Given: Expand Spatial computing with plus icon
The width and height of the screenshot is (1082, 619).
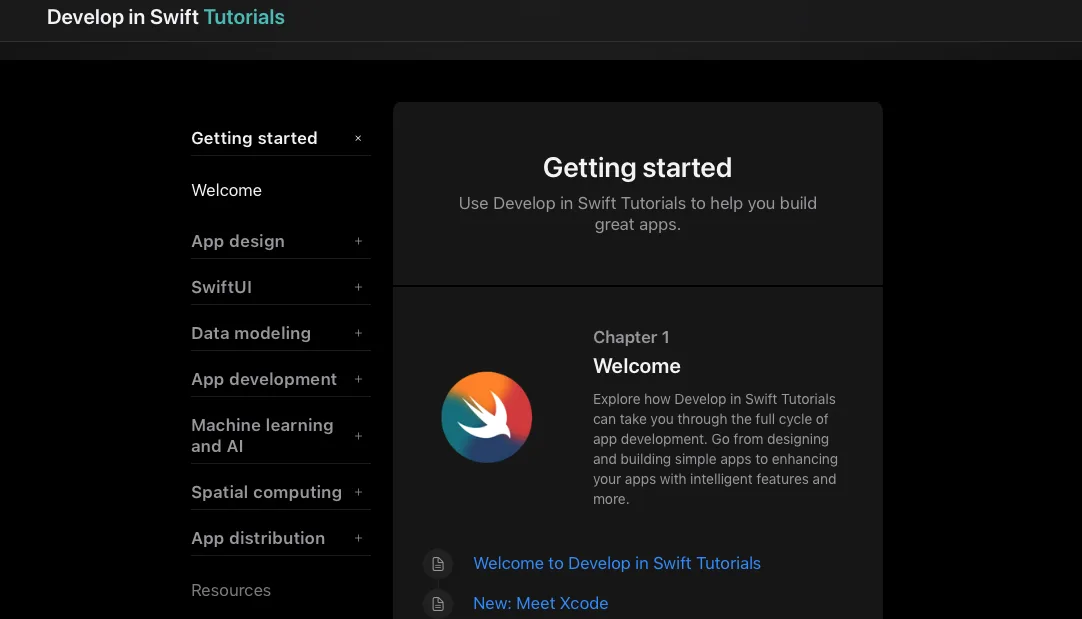Looking at the screenshot, I should coord(358,492).
